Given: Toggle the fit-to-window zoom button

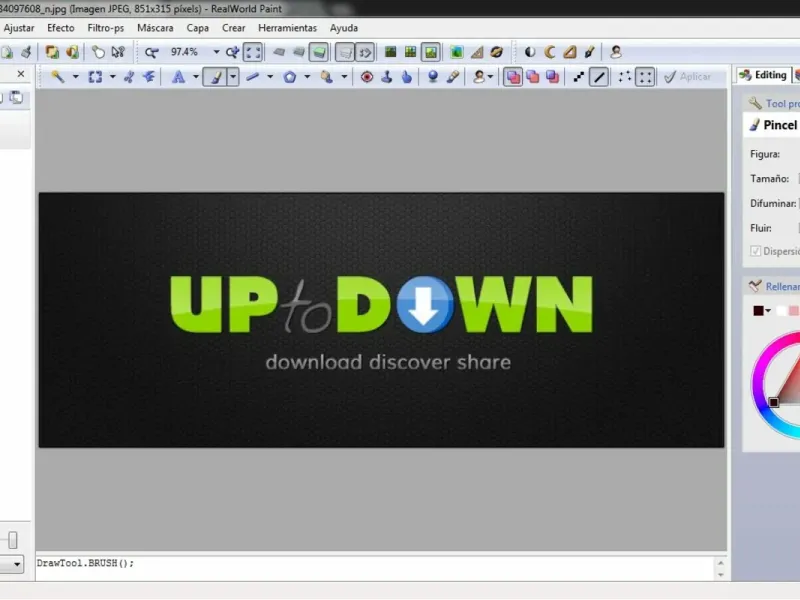Looking at the screenshot, I should (253, 52).
